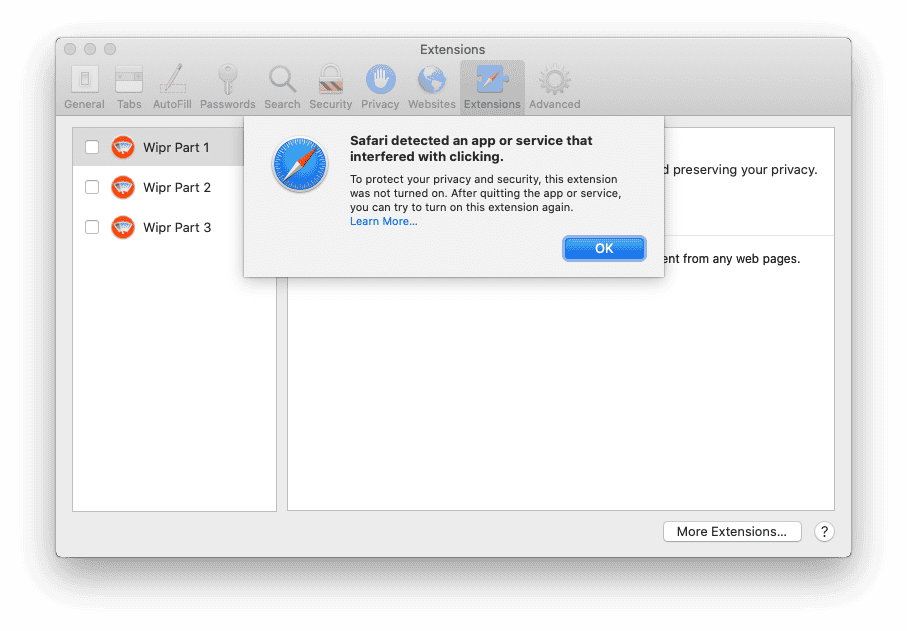Viewport: 907px width, 631px height.
Task: Open the Learn More link
Action: point(384,221)
